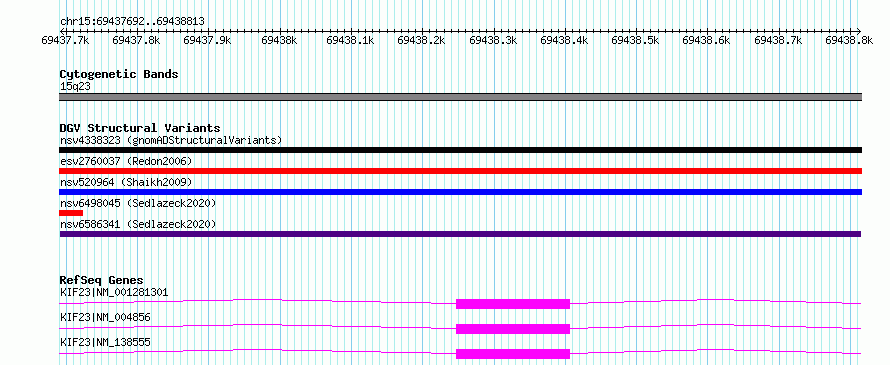Click the 69438.4k ruler tick label
The height and width of the screenshot is (365, 890).
564,40
